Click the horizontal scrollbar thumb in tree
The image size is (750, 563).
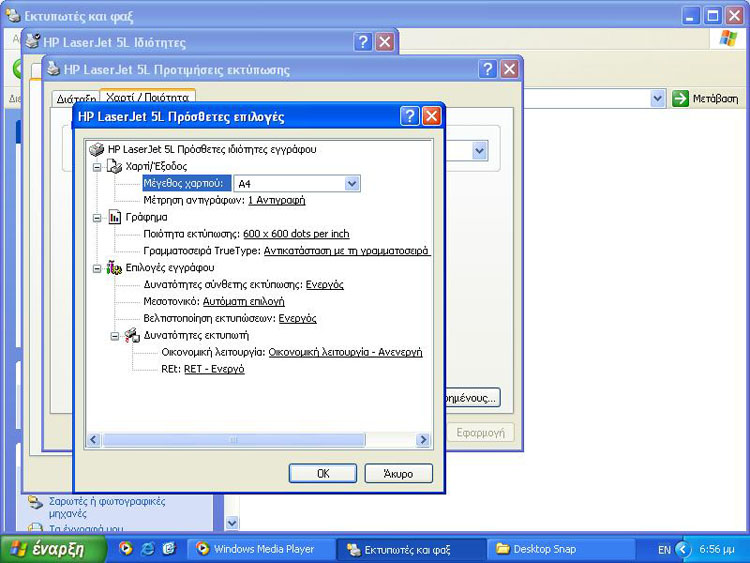(x=233, y=440)
